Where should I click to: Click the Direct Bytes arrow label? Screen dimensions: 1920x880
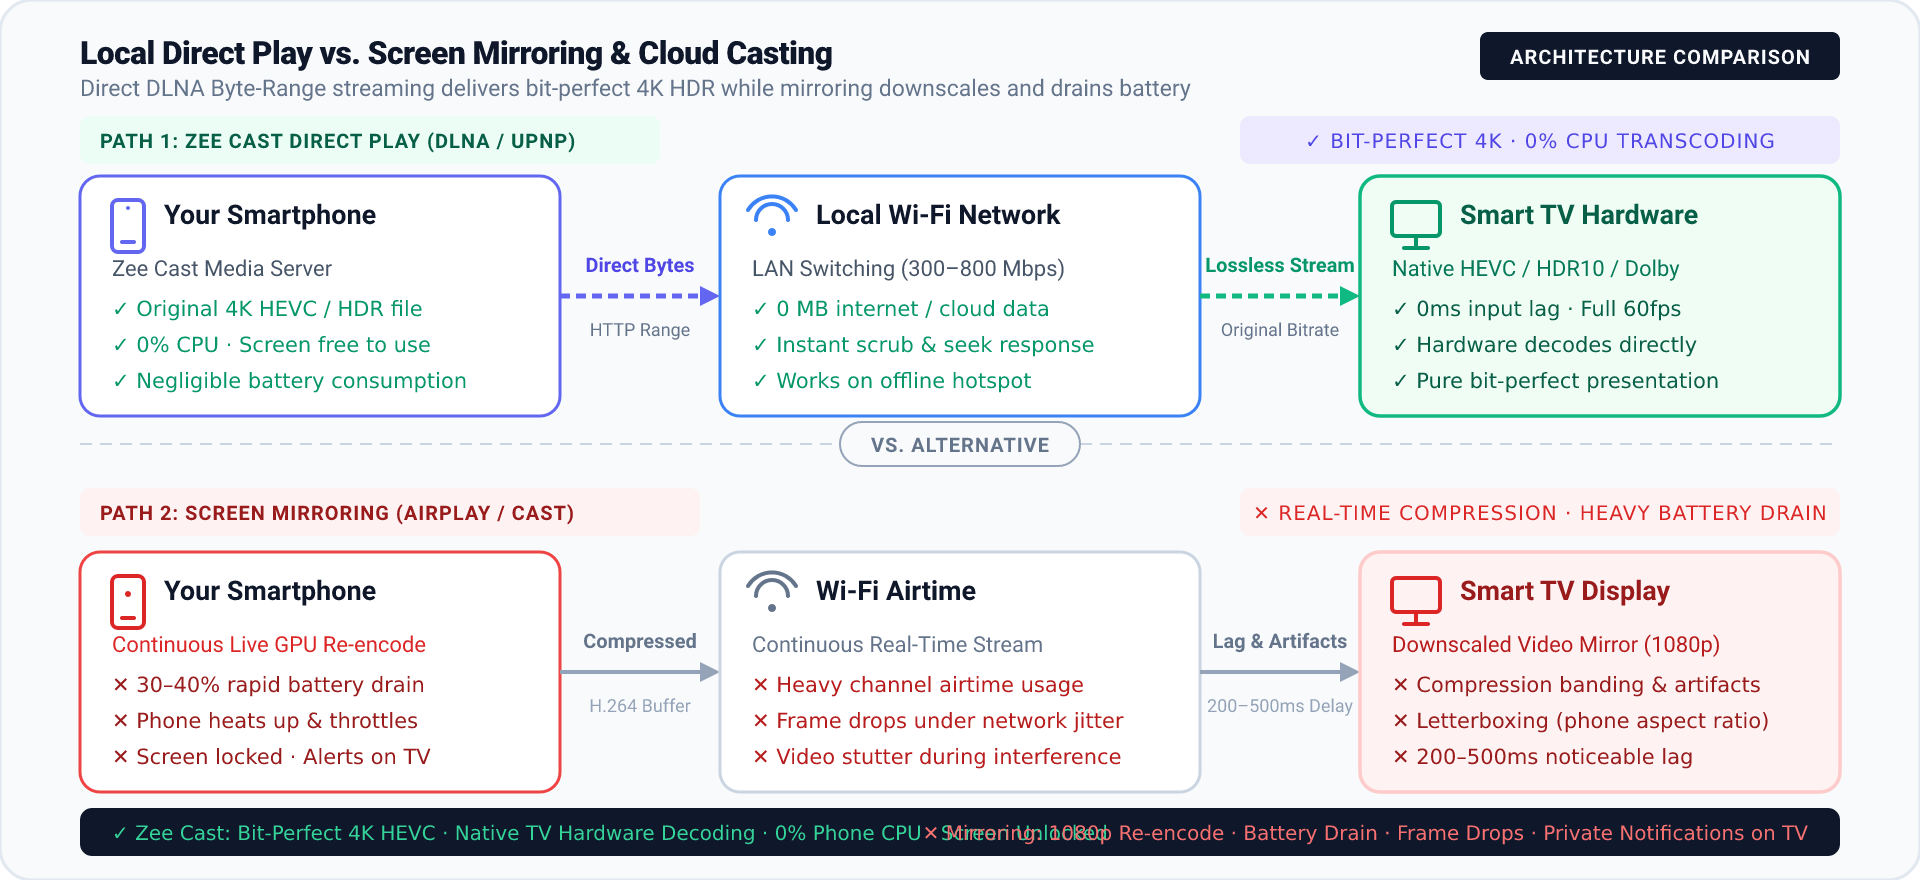640,265
